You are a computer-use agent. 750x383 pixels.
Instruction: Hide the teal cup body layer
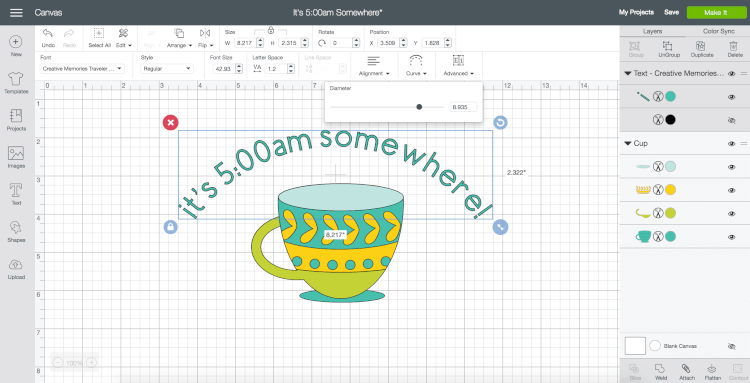pos(731,237)
